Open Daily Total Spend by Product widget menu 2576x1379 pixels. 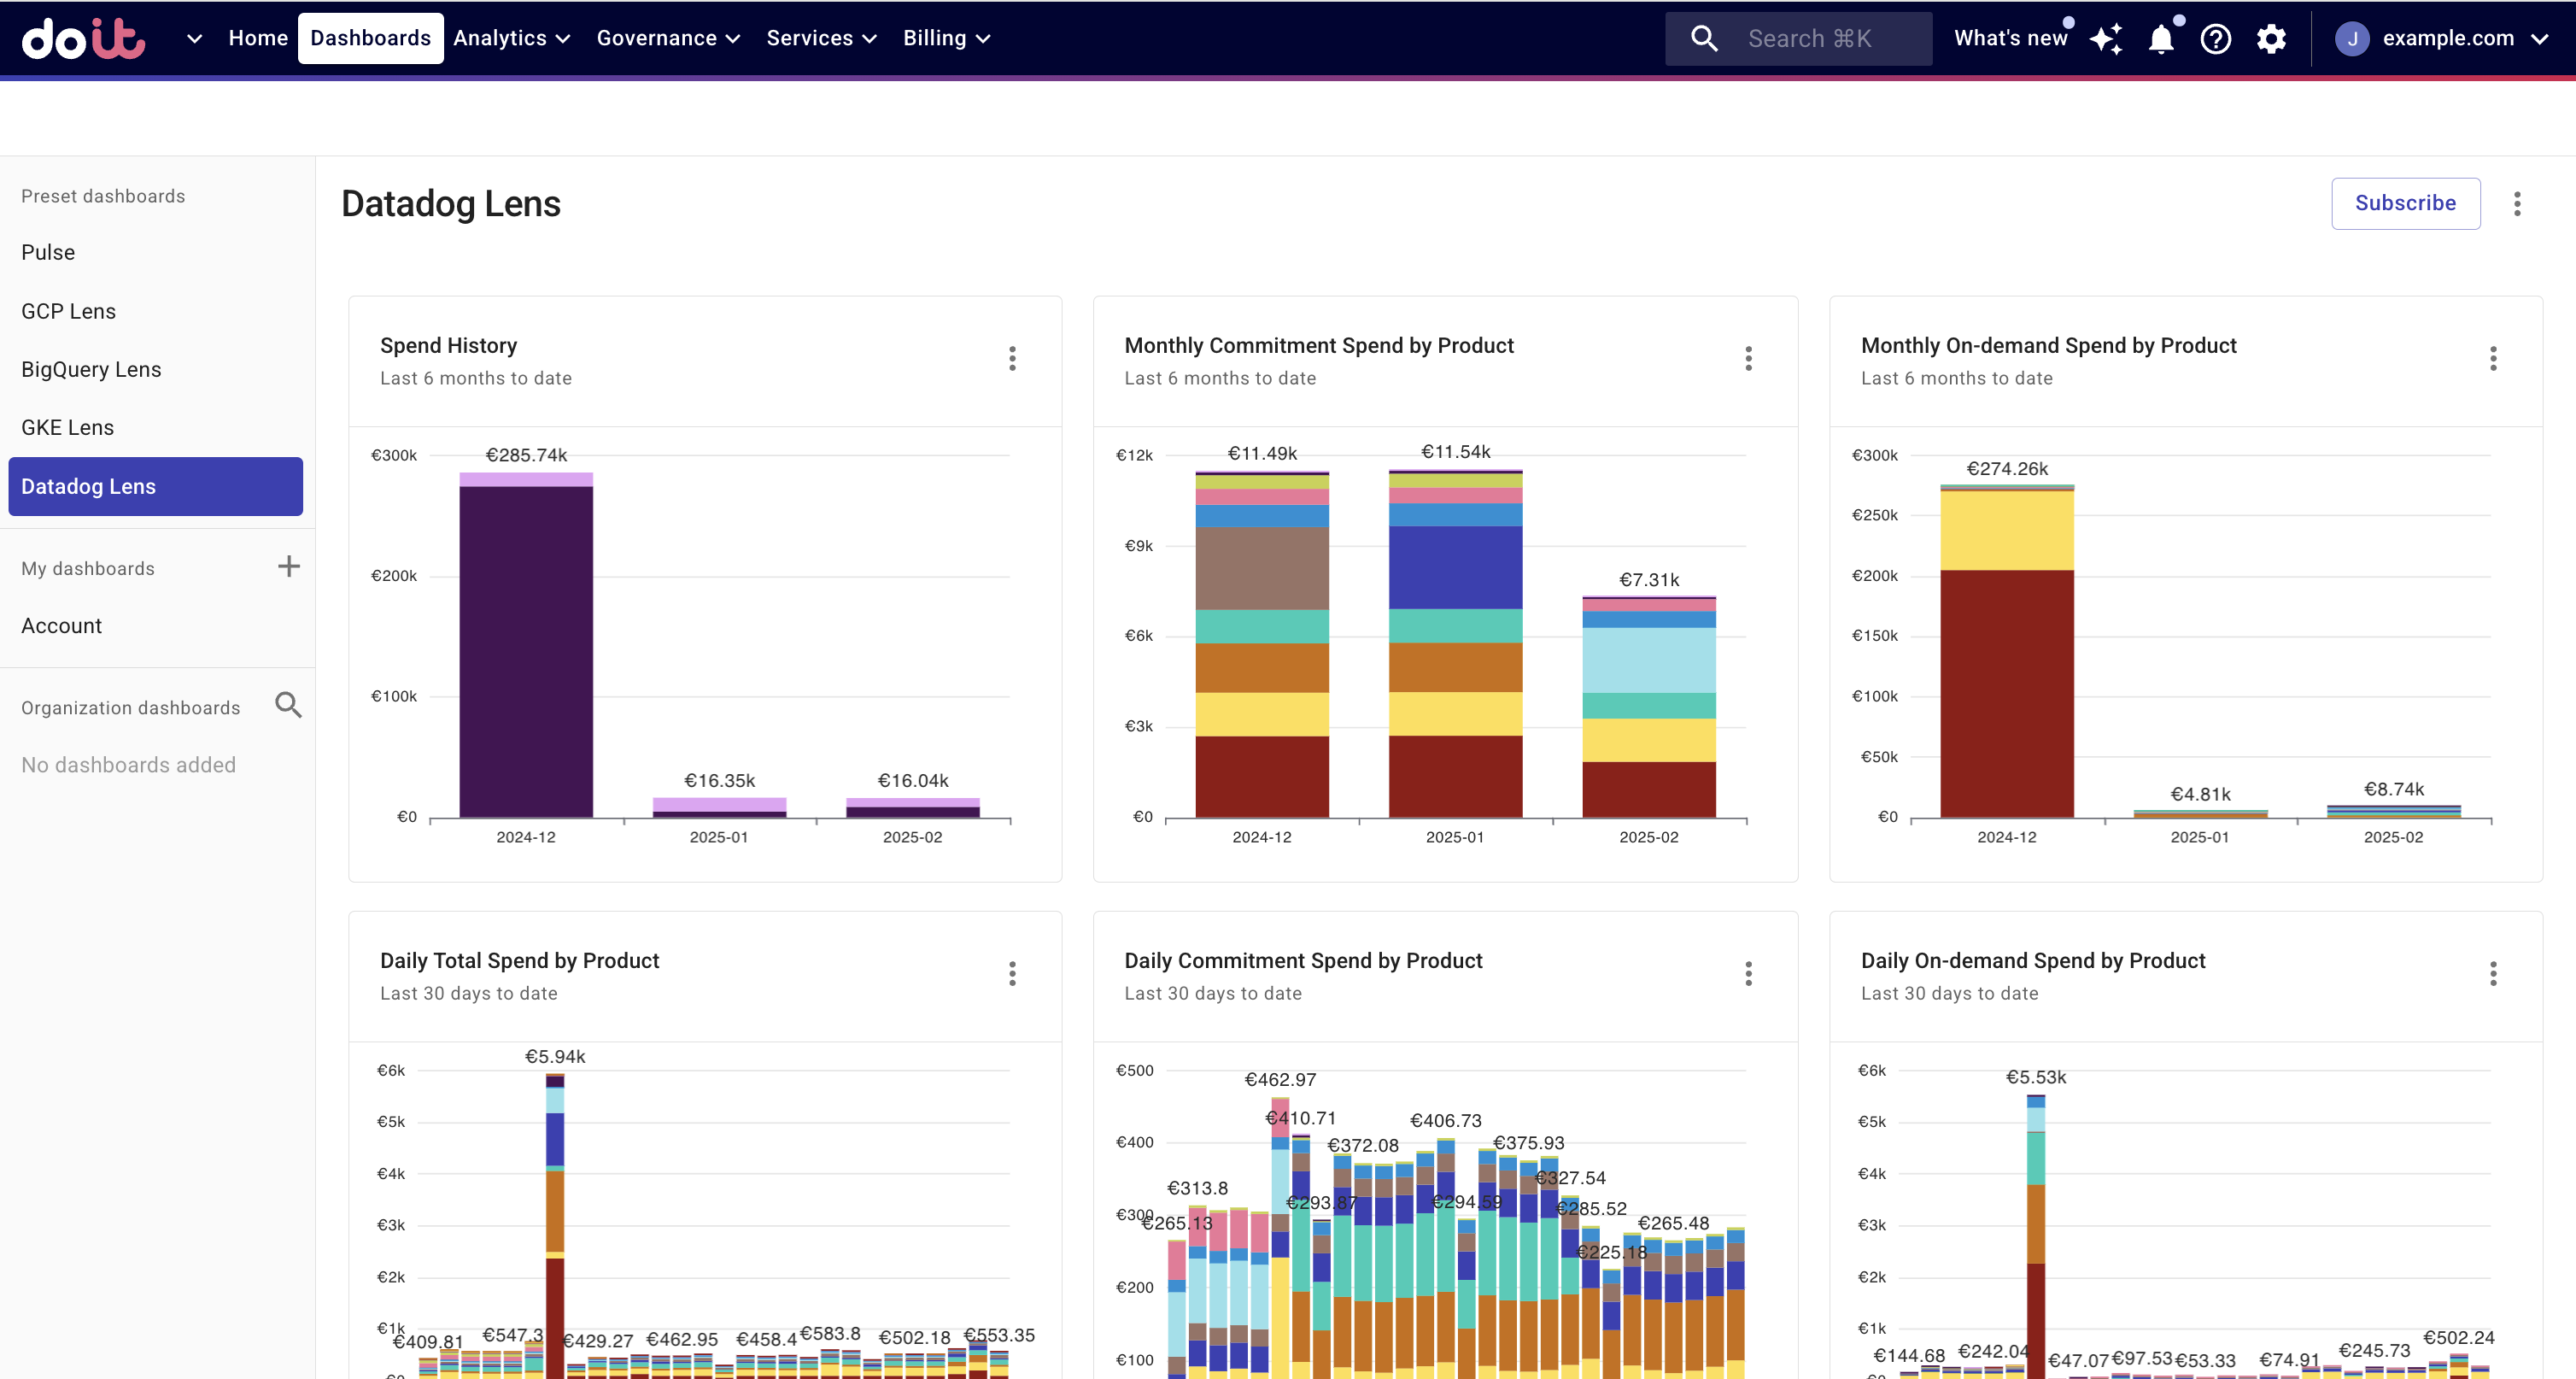[1012, 974]
